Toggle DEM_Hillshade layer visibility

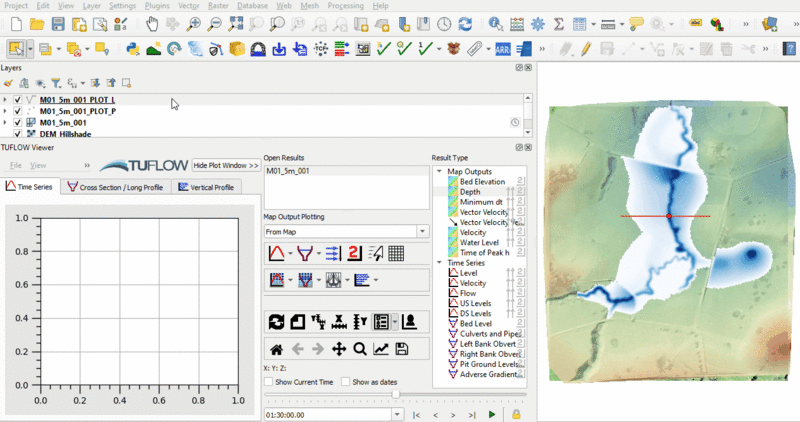pyautogui.click(x=18, y=134)
